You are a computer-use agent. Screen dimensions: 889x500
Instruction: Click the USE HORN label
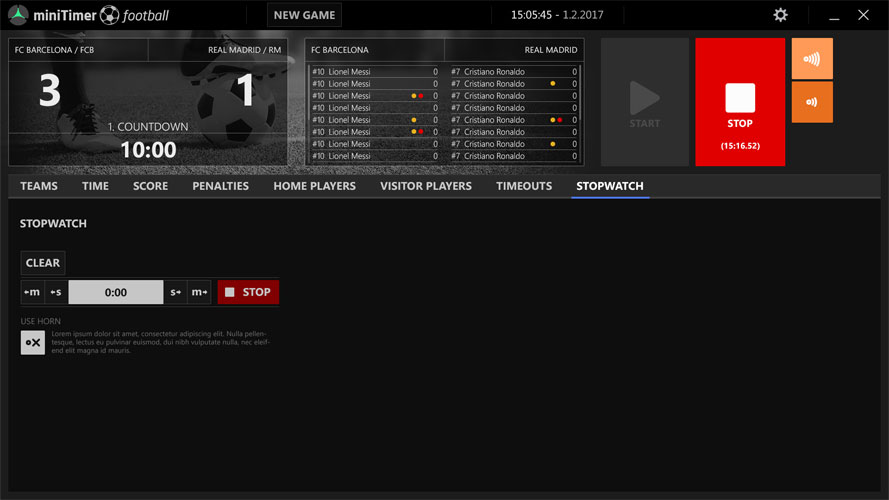click(x=40, y=321)
